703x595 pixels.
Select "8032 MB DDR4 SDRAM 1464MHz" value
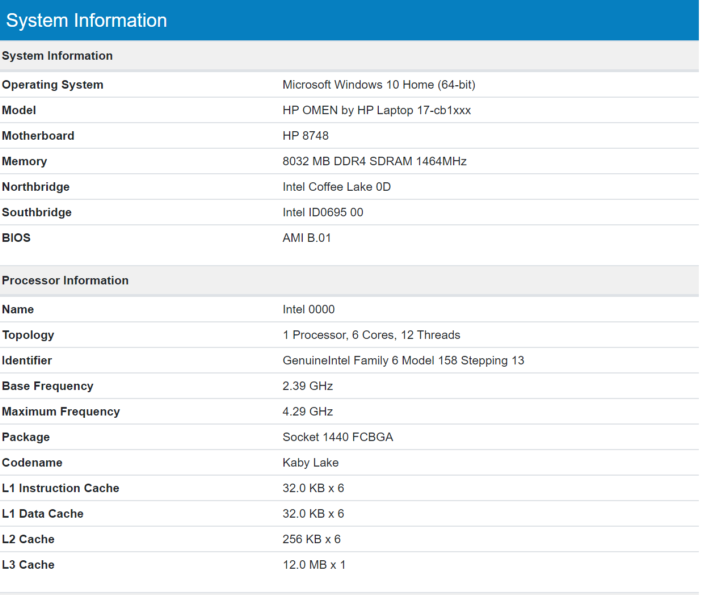point(374,161)
